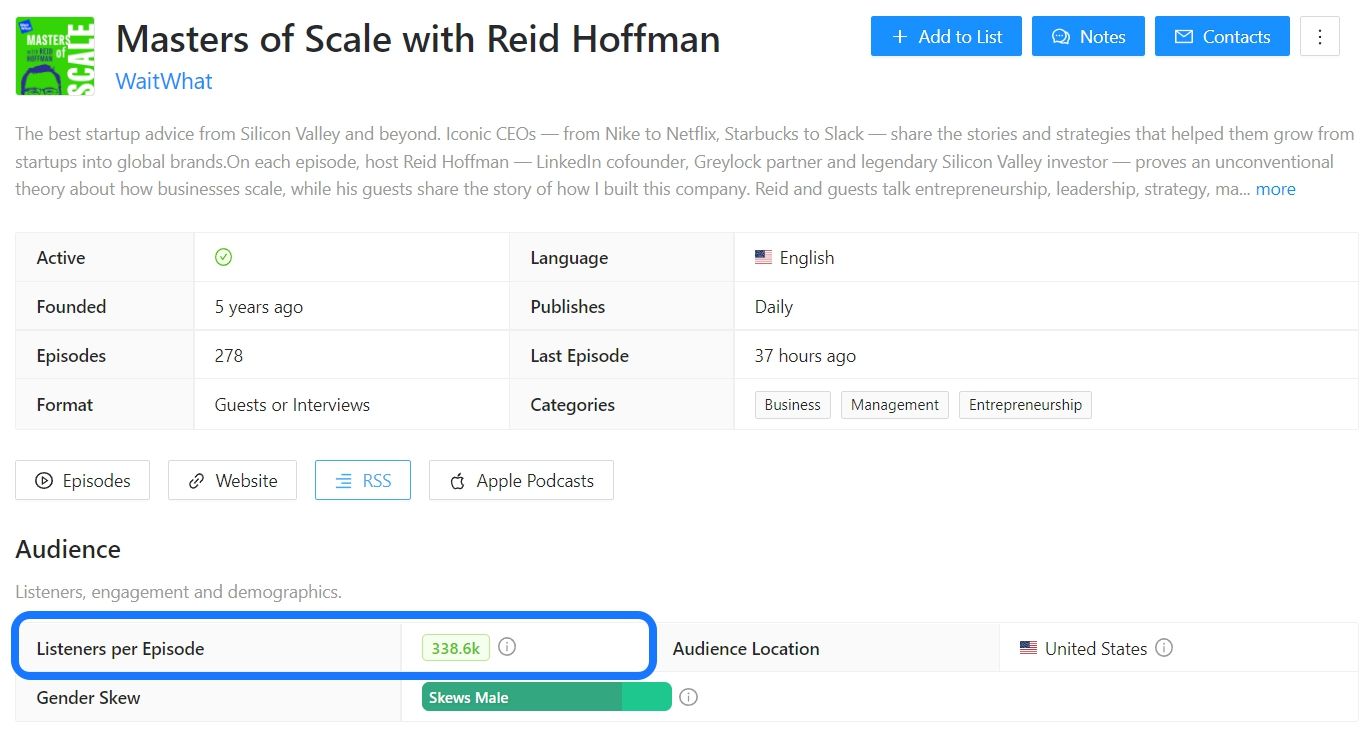Click the Audience section heading

point(68,549)
